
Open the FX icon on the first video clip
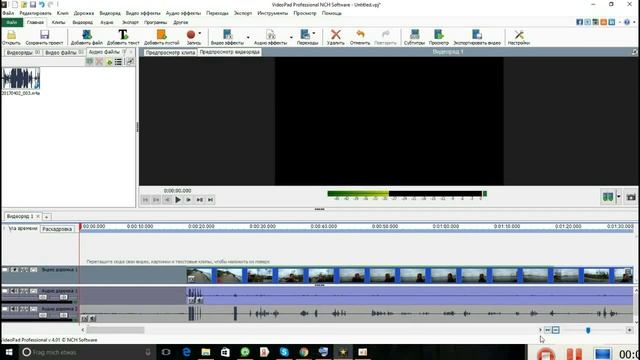[191, 278]
